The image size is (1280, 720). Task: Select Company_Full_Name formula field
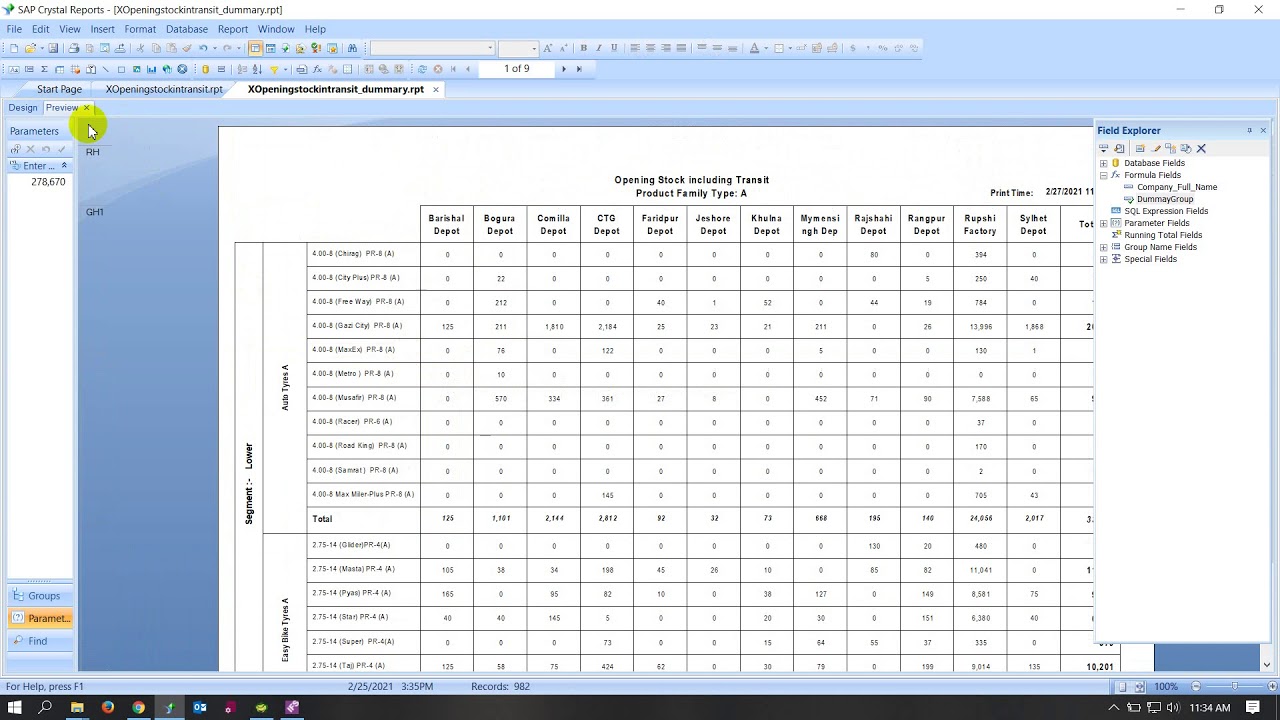1176,187
